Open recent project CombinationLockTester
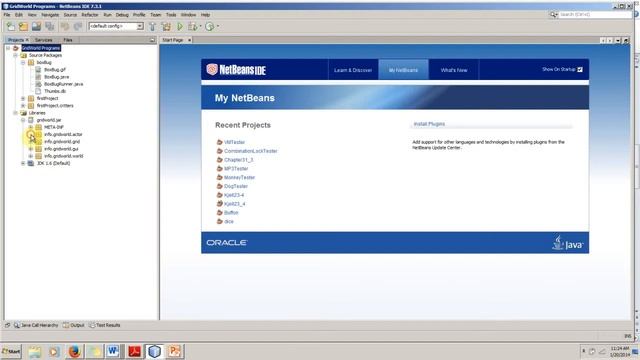640x360 pixels. pyautogui.click(x=251, y=151)
